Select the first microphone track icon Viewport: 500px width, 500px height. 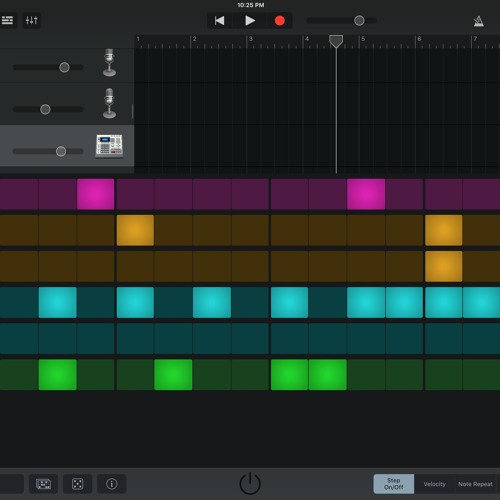point(109,63)
